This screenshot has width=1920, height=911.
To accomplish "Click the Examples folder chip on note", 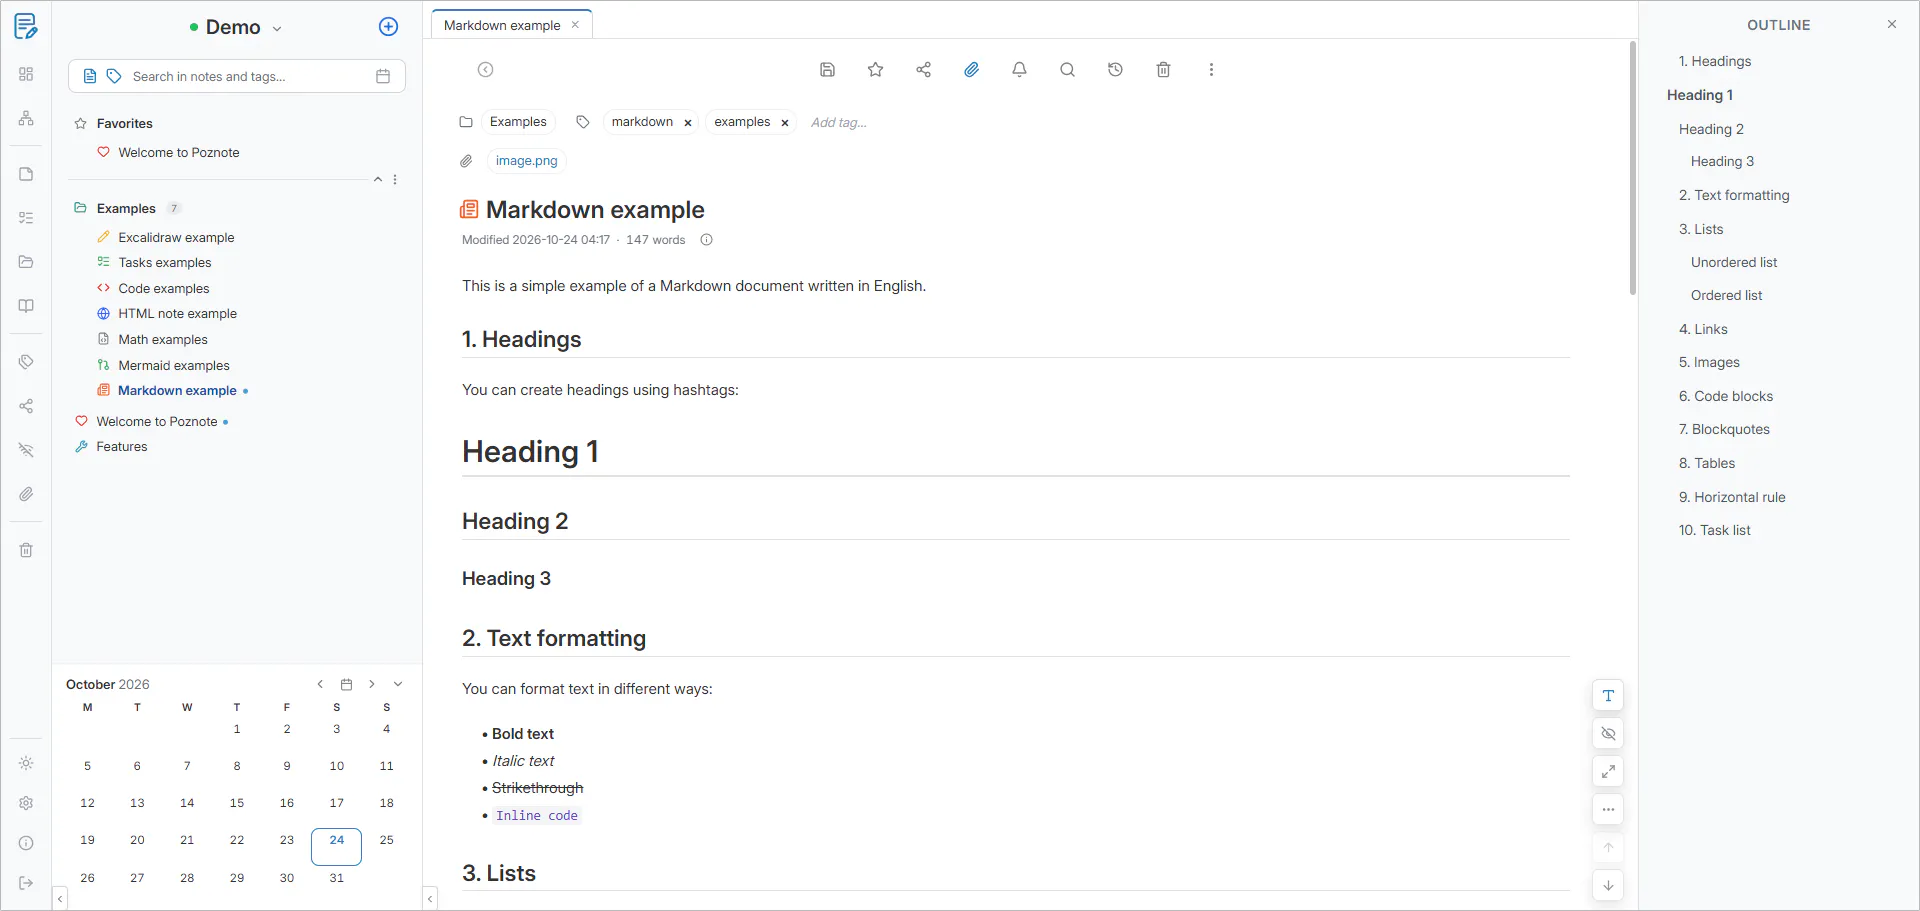I will (518, 122).
